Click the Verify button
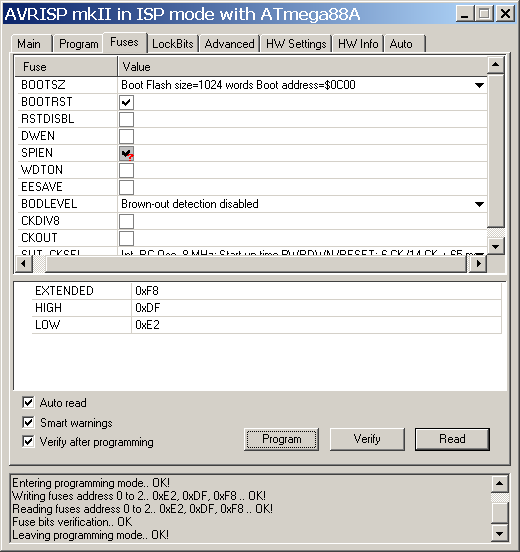This screenshot has height=552, width=520. click(367, 439)
